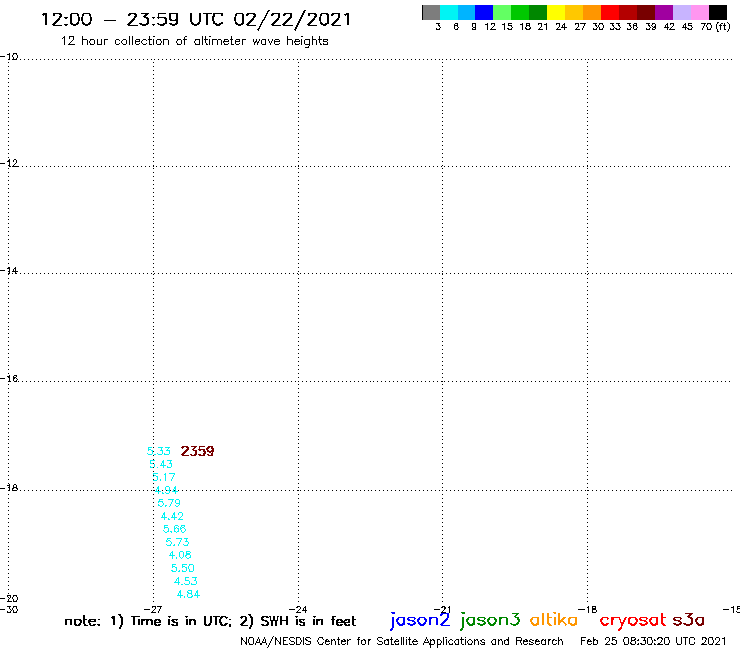
Task: Click the orange swatch in the legend
Action: [591, 12]
